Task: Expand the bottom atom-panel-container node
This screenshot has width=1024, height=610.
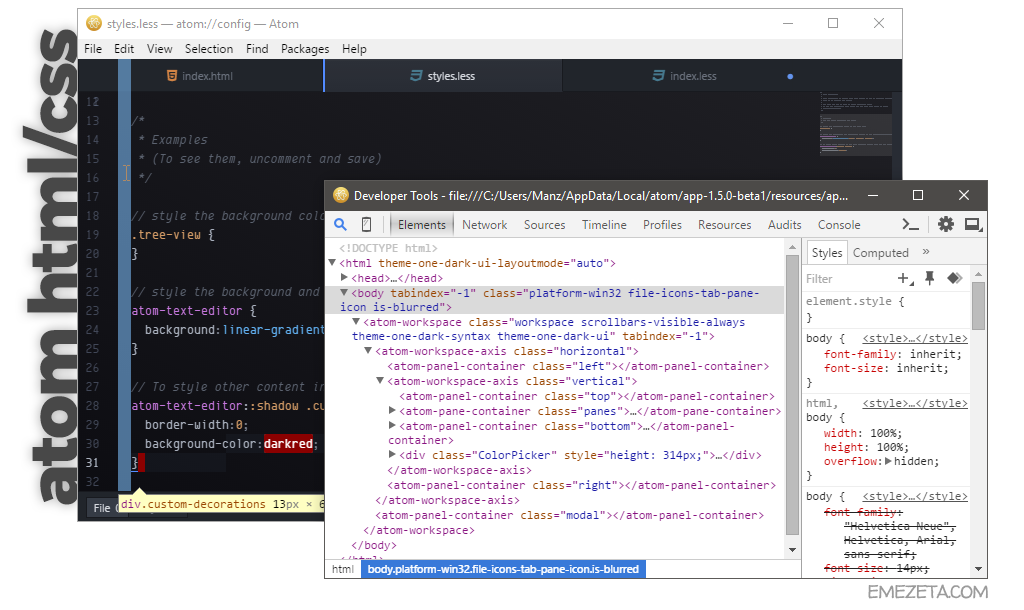Action: [392, 426]
